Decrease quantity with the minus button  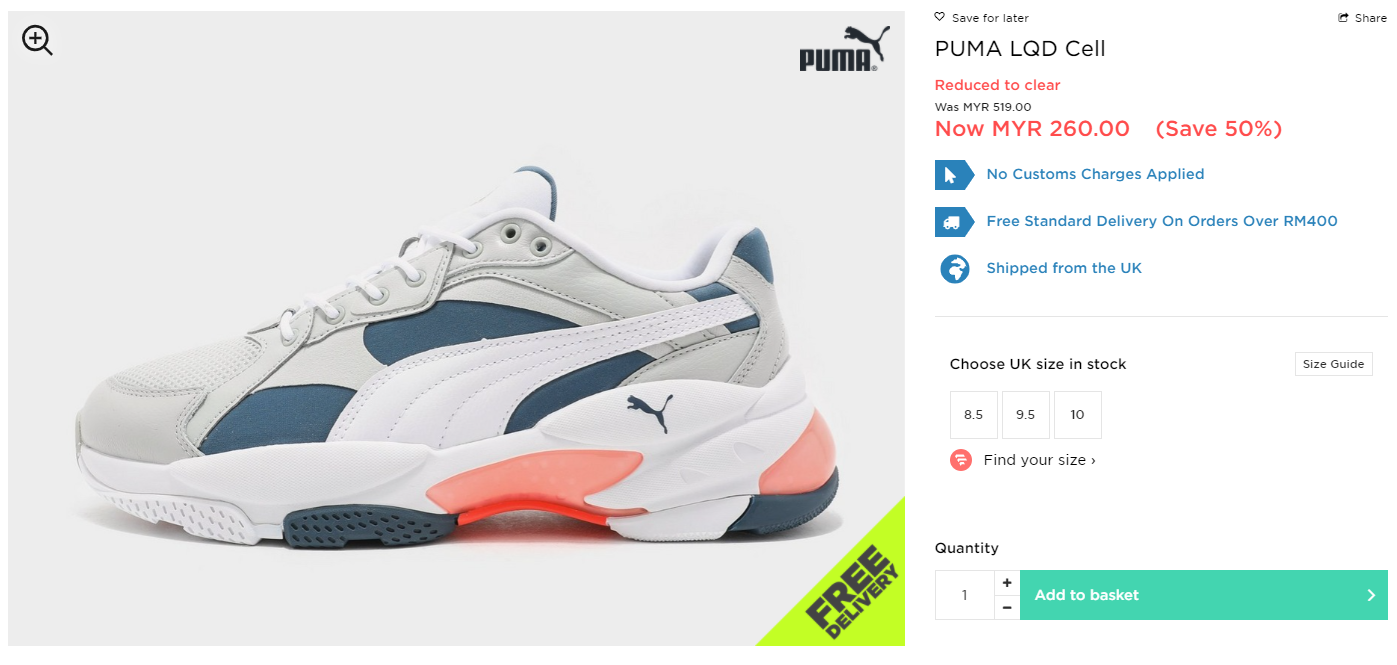pos(1007,607)
